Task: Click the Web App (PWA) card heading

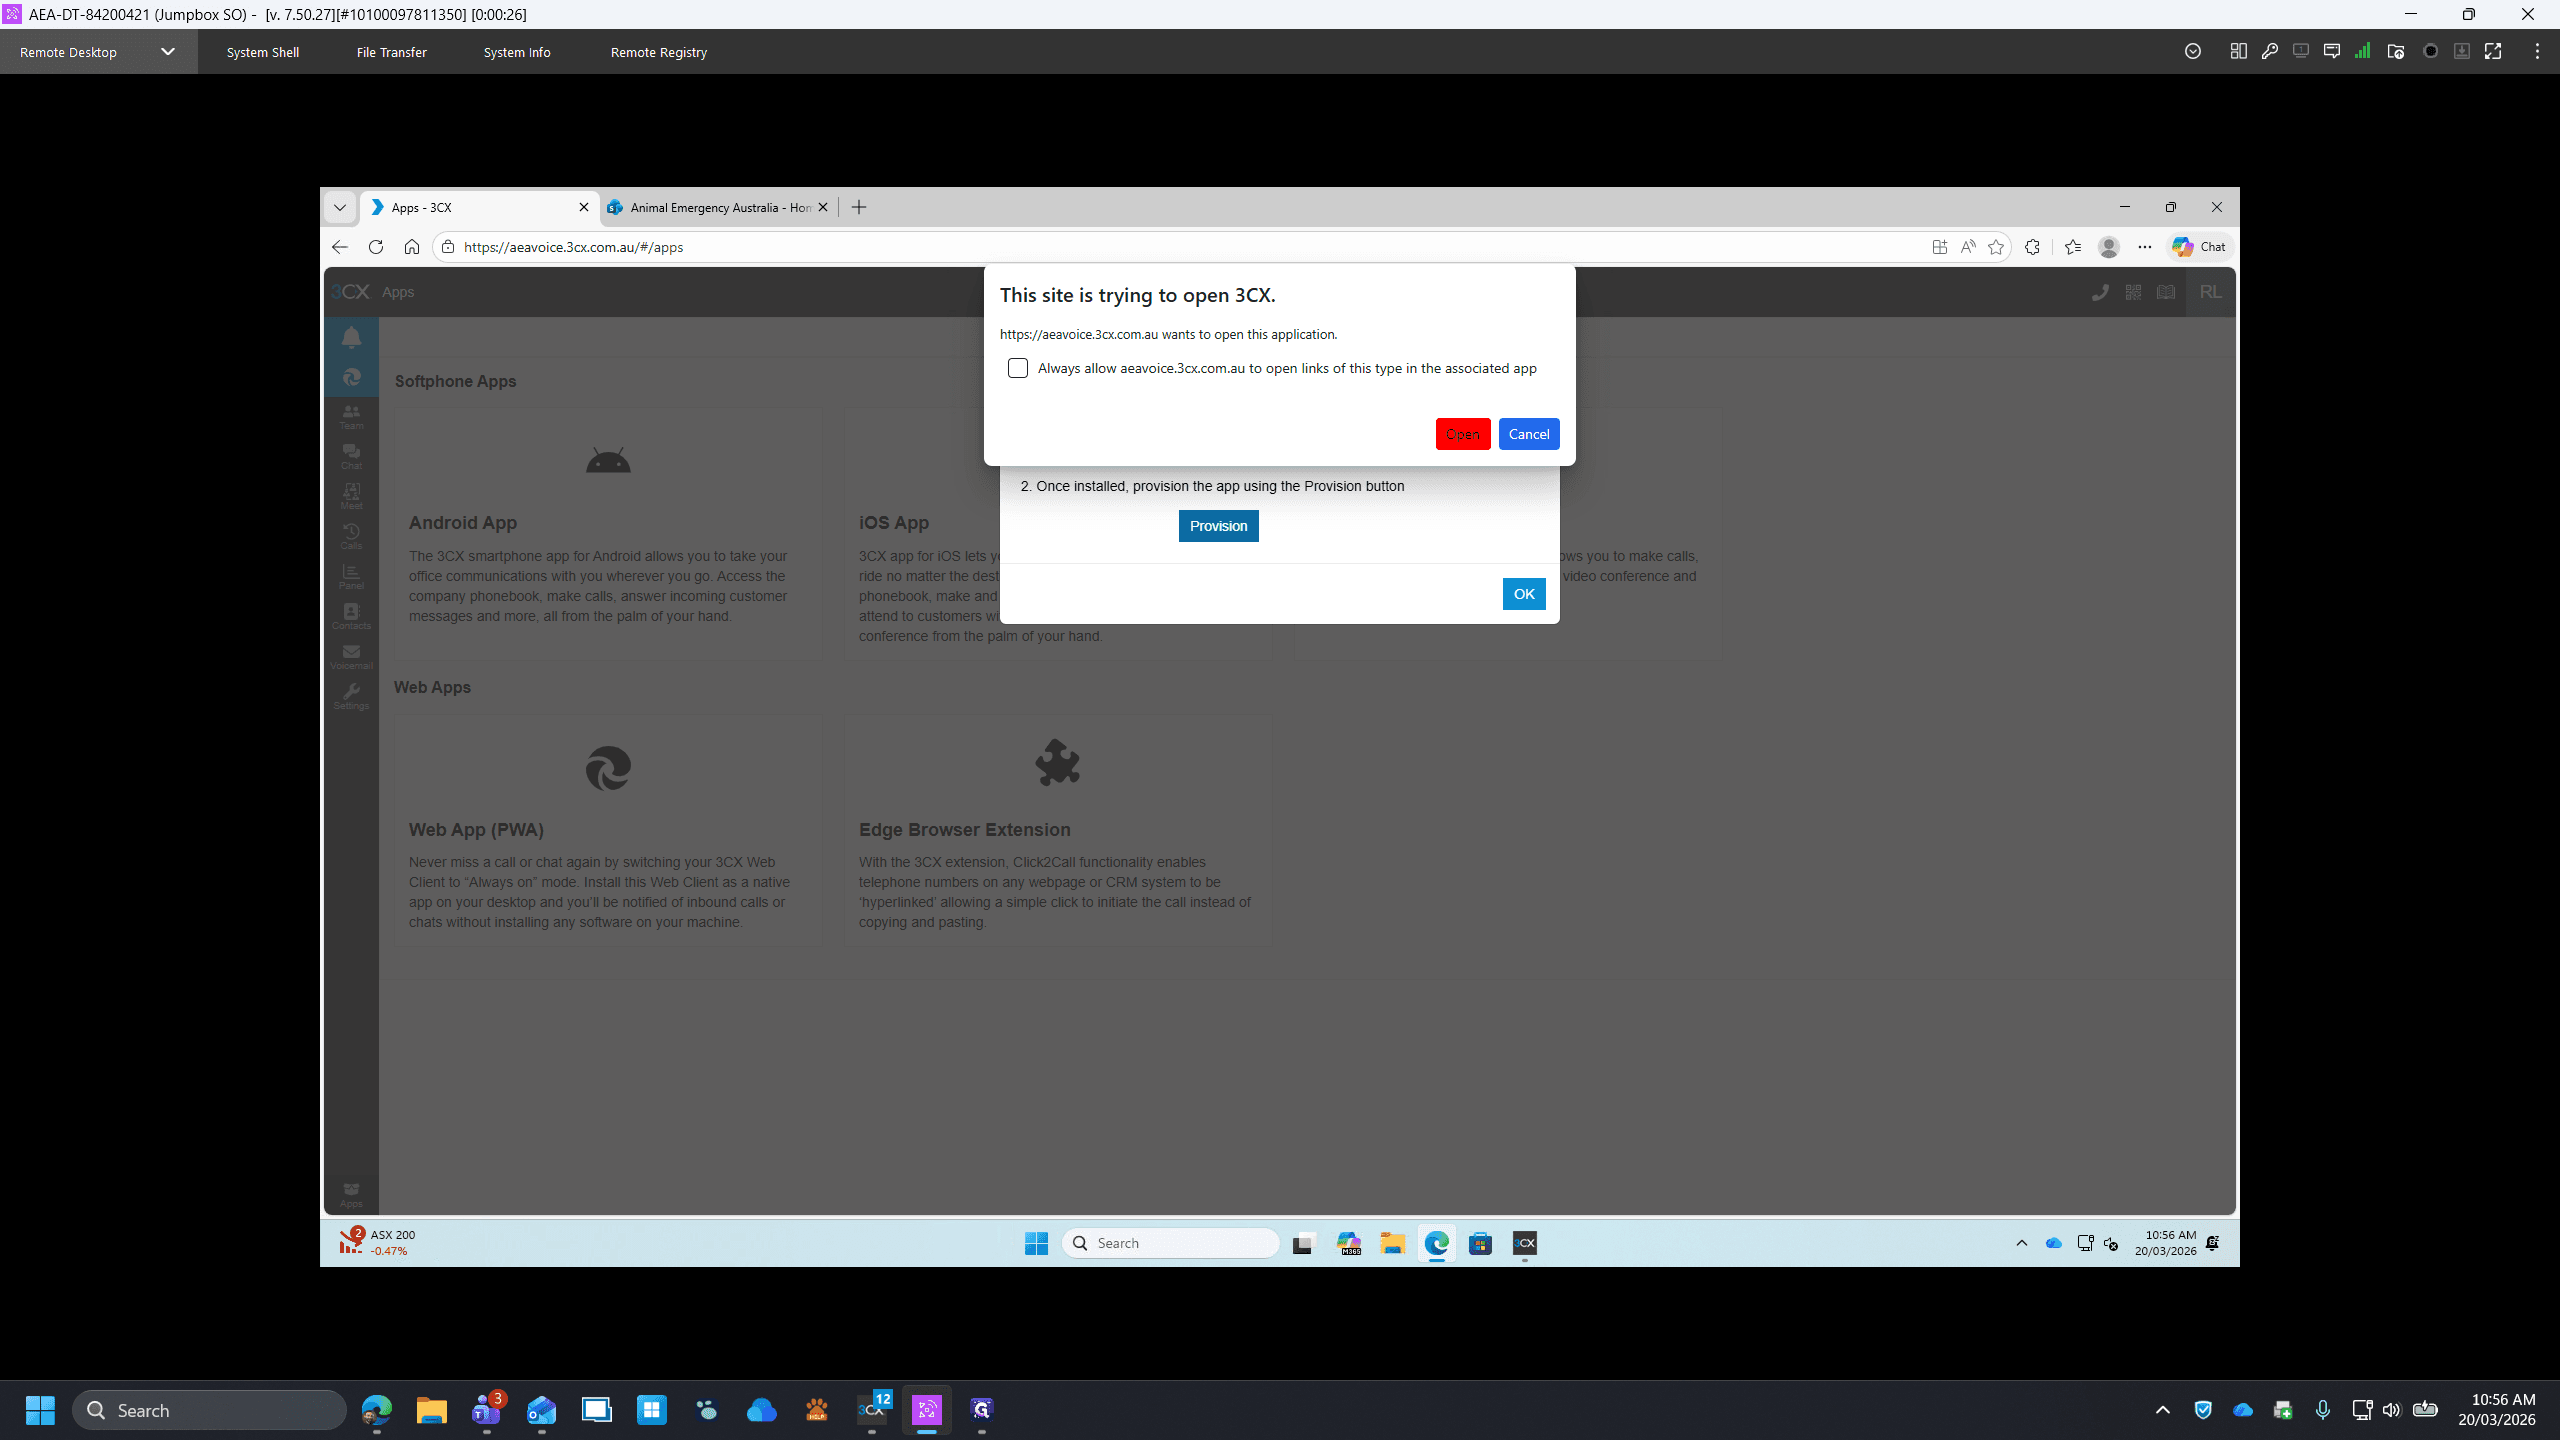Action: pyautogui.click(x=476, y=830)
